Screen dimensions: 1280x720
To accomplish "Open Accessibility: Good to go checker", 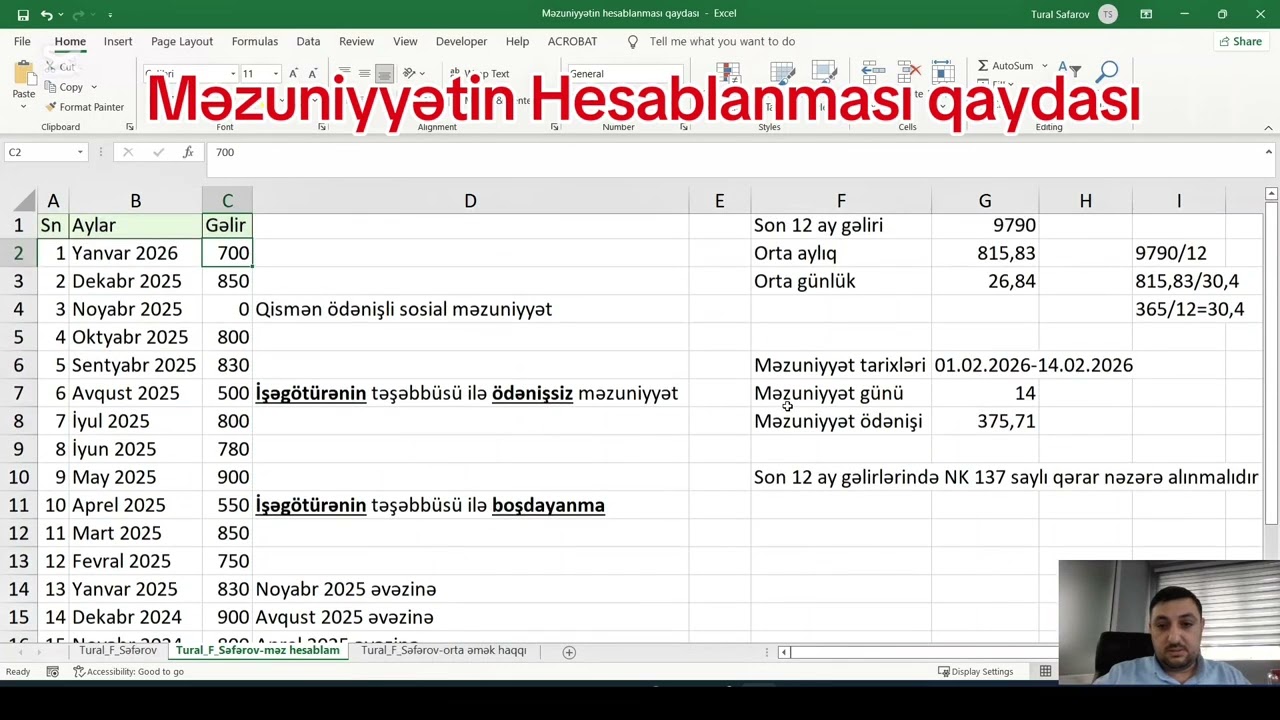I will tap(129, 672).
